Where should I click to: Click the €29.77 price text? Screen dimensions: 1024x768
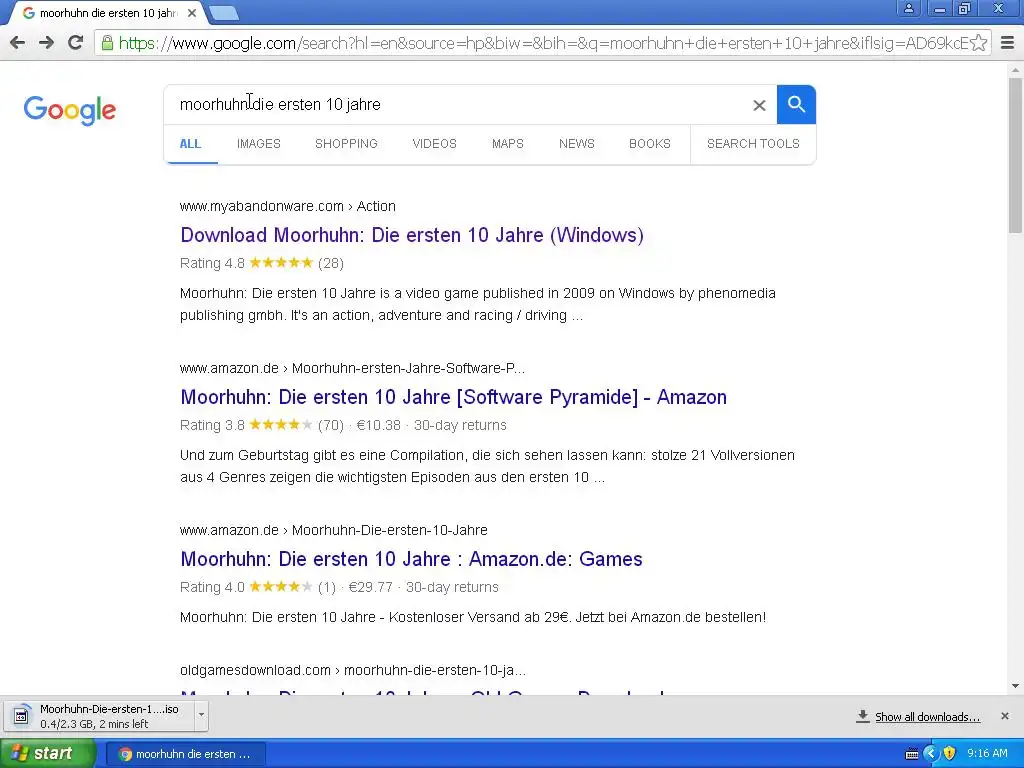(x=370, y=587)
